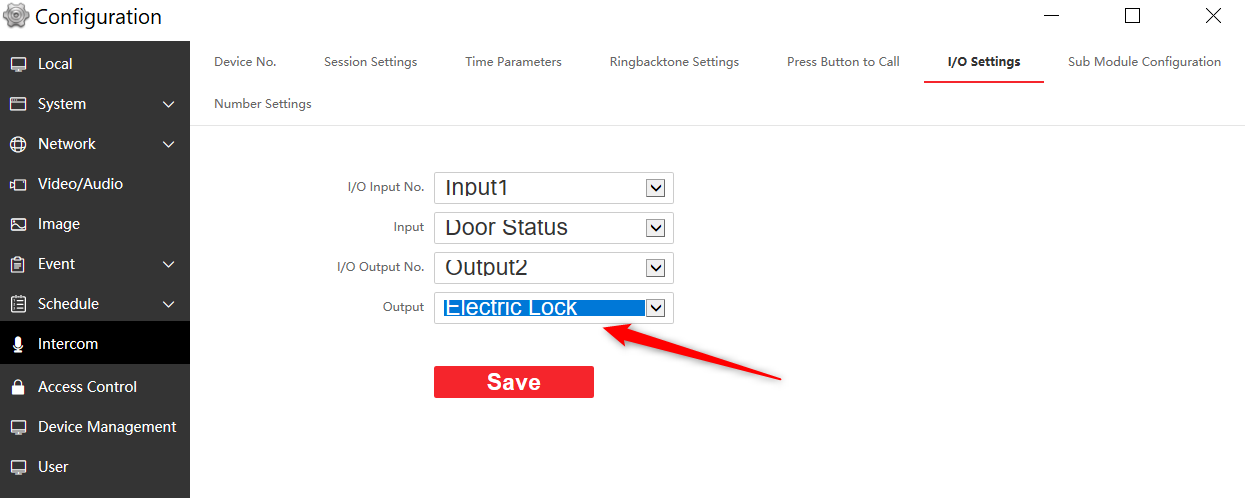Open the Door Status input dropdown

(554, 227)
